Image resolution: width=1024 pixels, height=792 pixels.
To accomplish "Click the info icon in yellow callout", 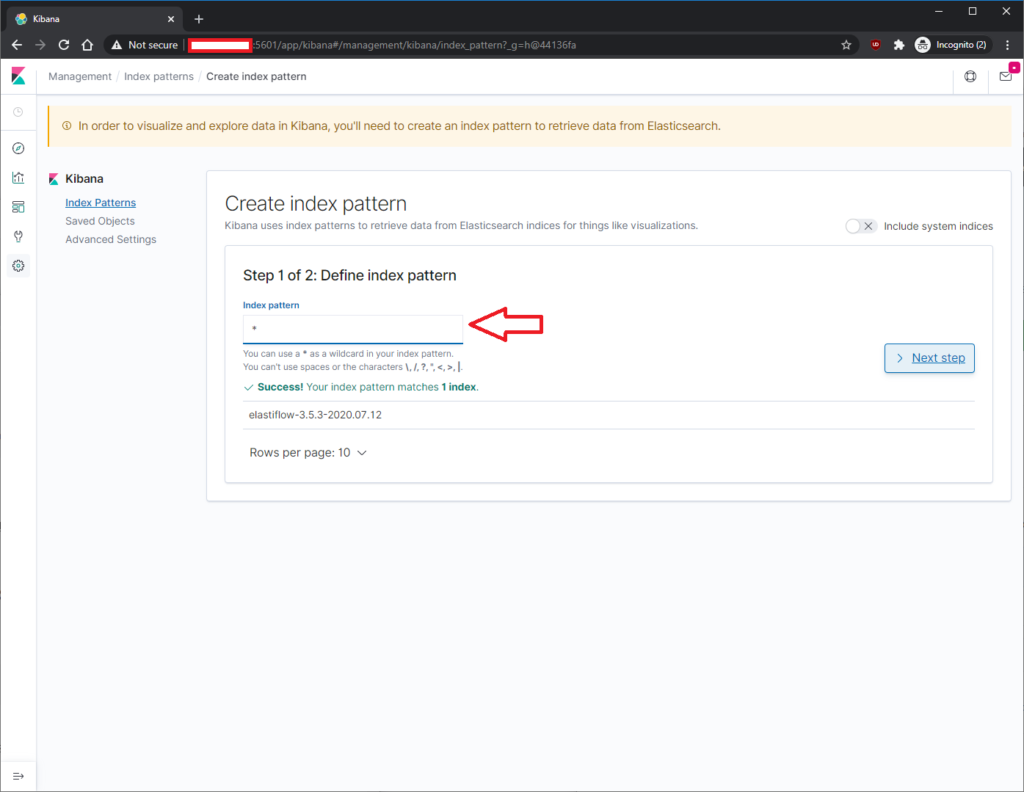I will (x=67, y=126).
